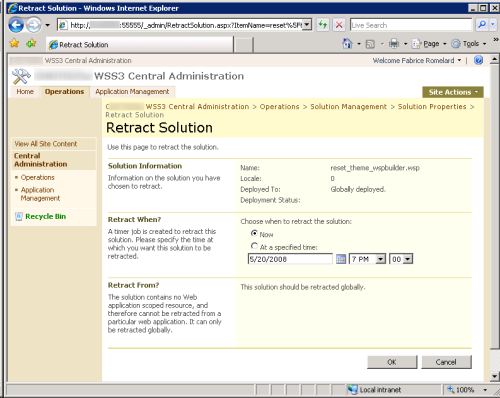Image resolution: width=500 pixels, height=398 pixels.
Task: Click the page scrollbar down arrow
Action: click(x=495, y=377)
